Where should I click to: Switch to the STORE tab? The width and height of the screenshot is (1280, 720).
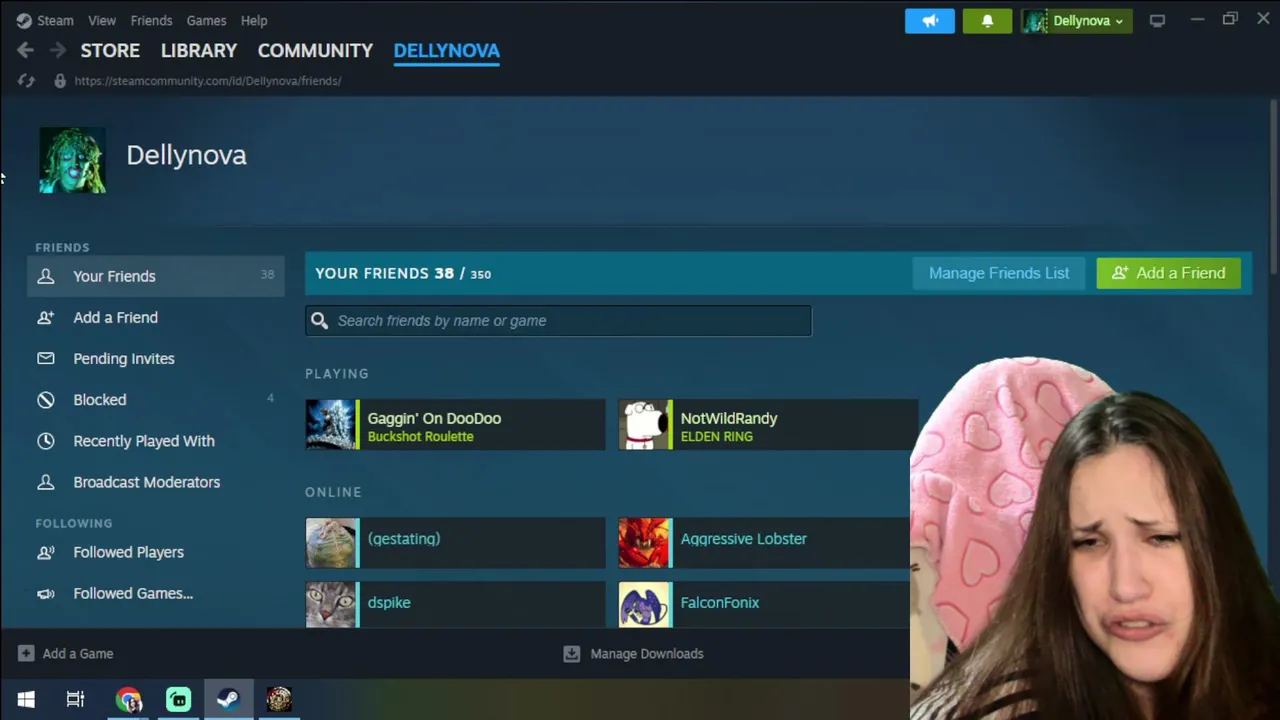[110, 50]
